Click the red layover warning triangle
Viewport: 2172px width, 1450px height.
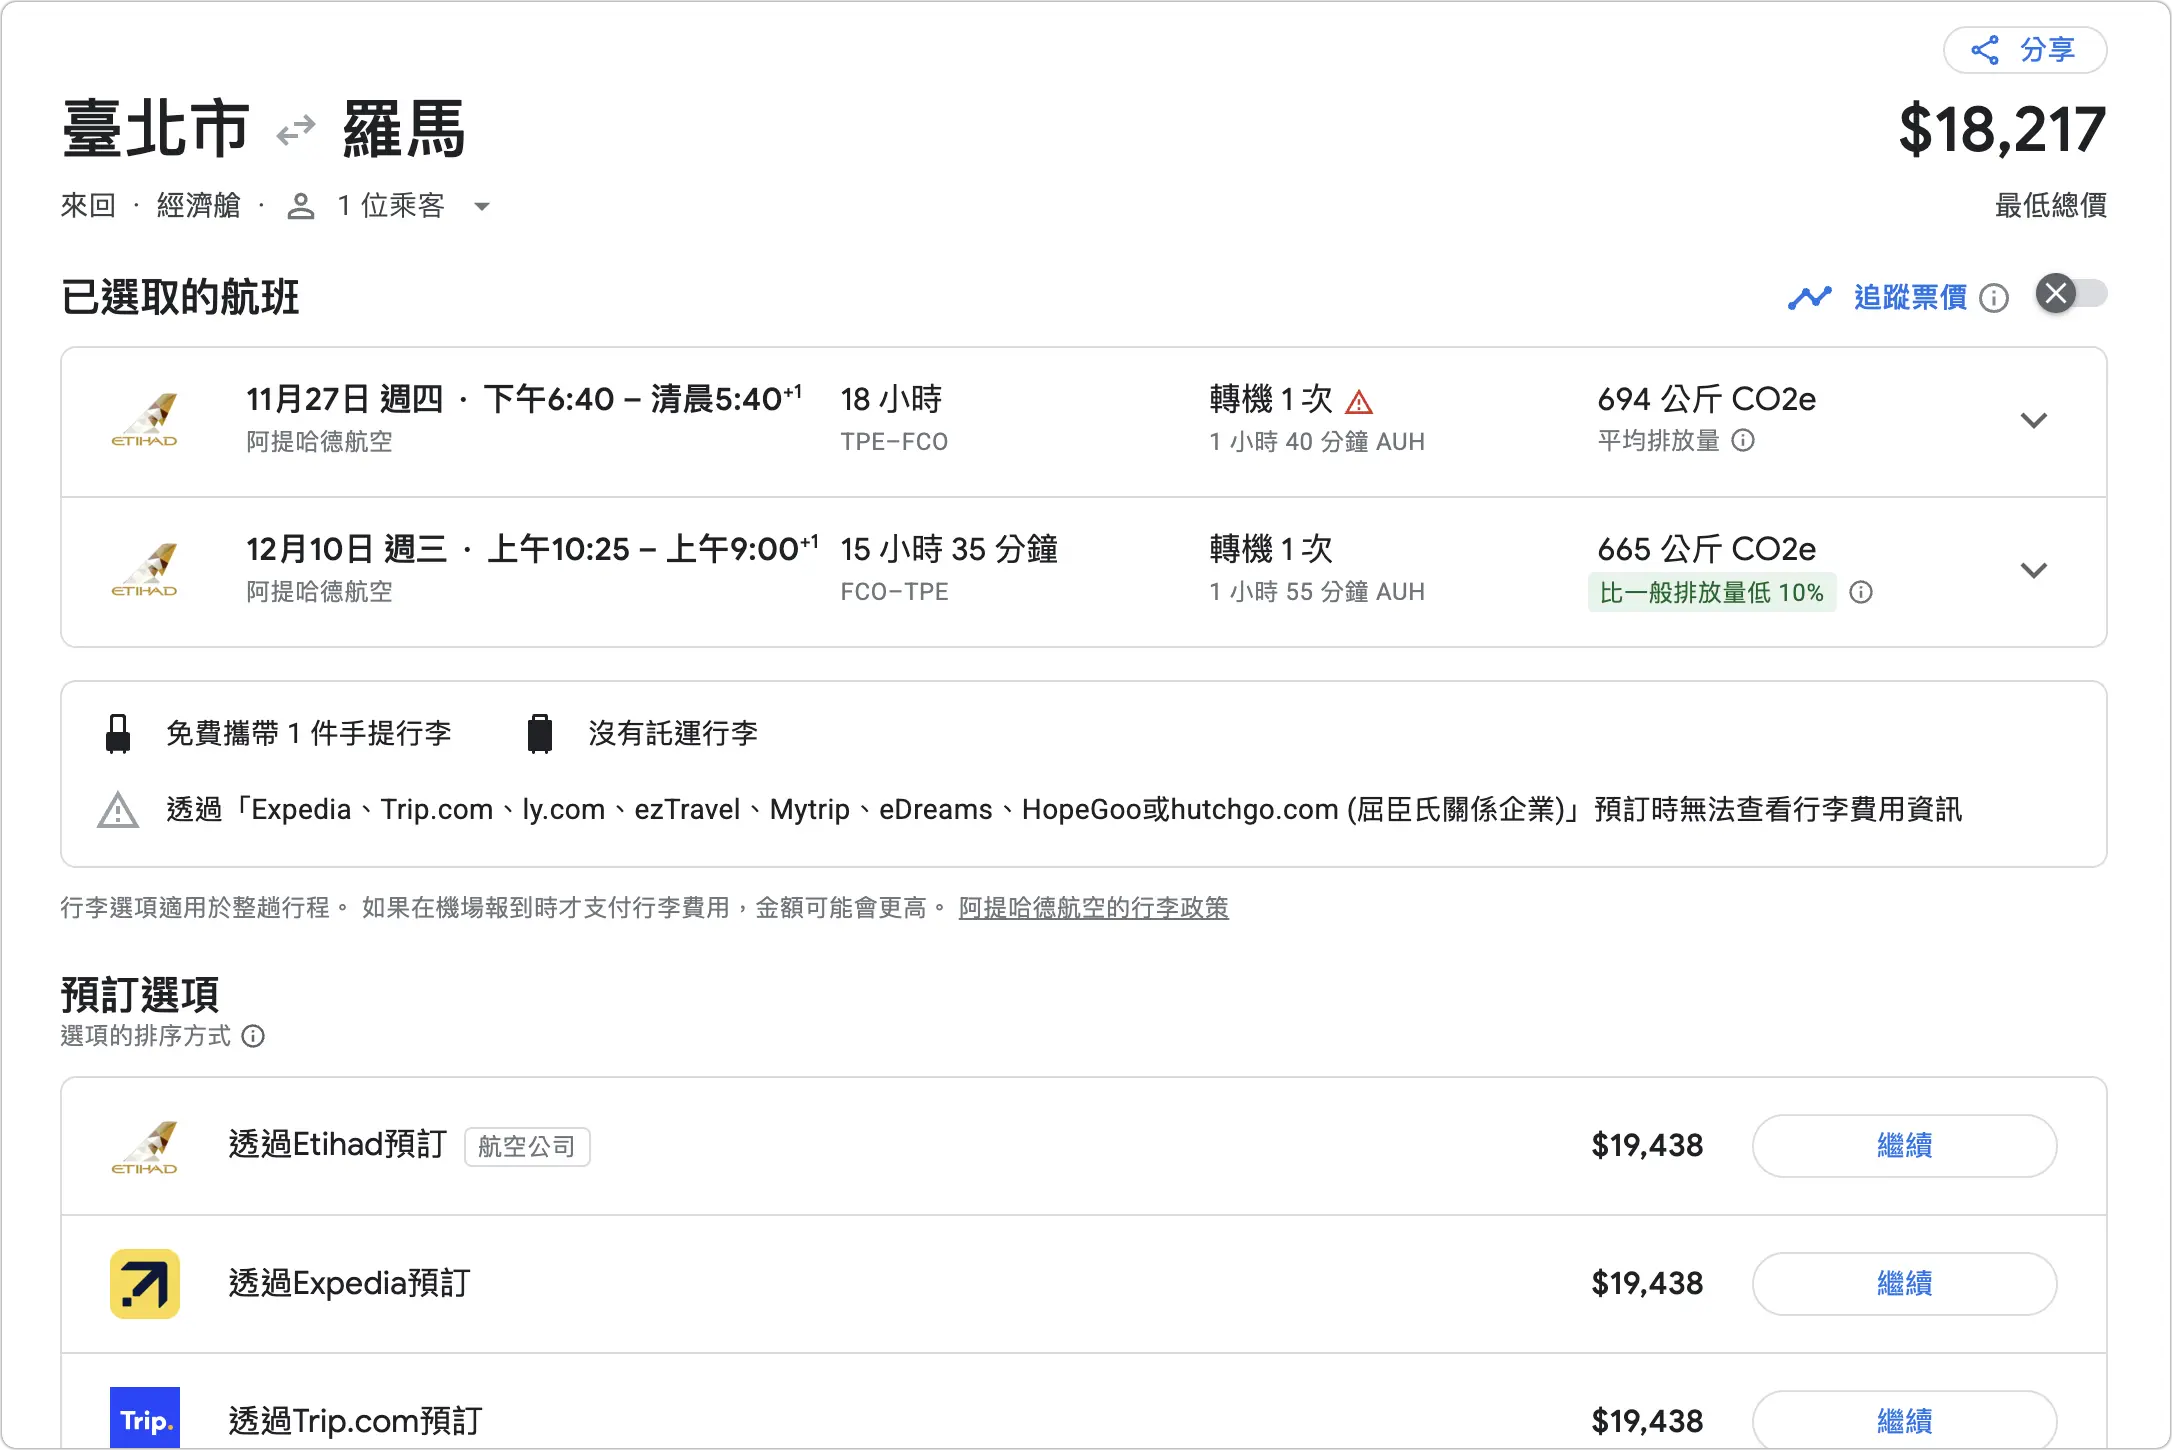pyautogui.click(x=1359, y=402)
